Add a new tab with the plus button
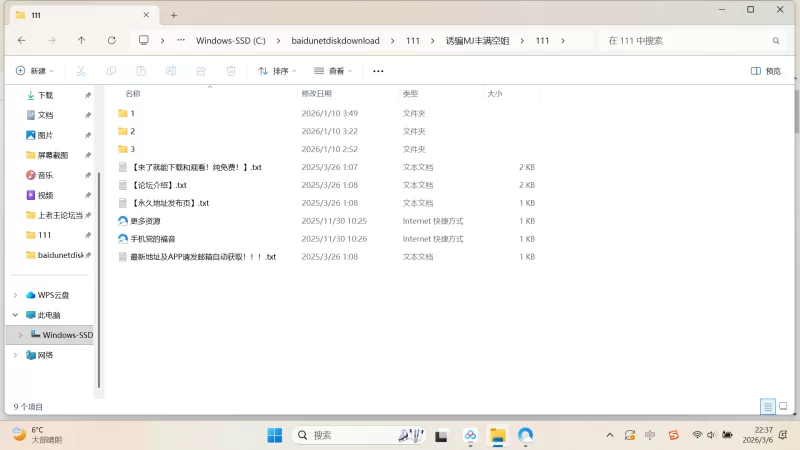Viewport: 800px width, 450px height. click(x=173, y=15)
